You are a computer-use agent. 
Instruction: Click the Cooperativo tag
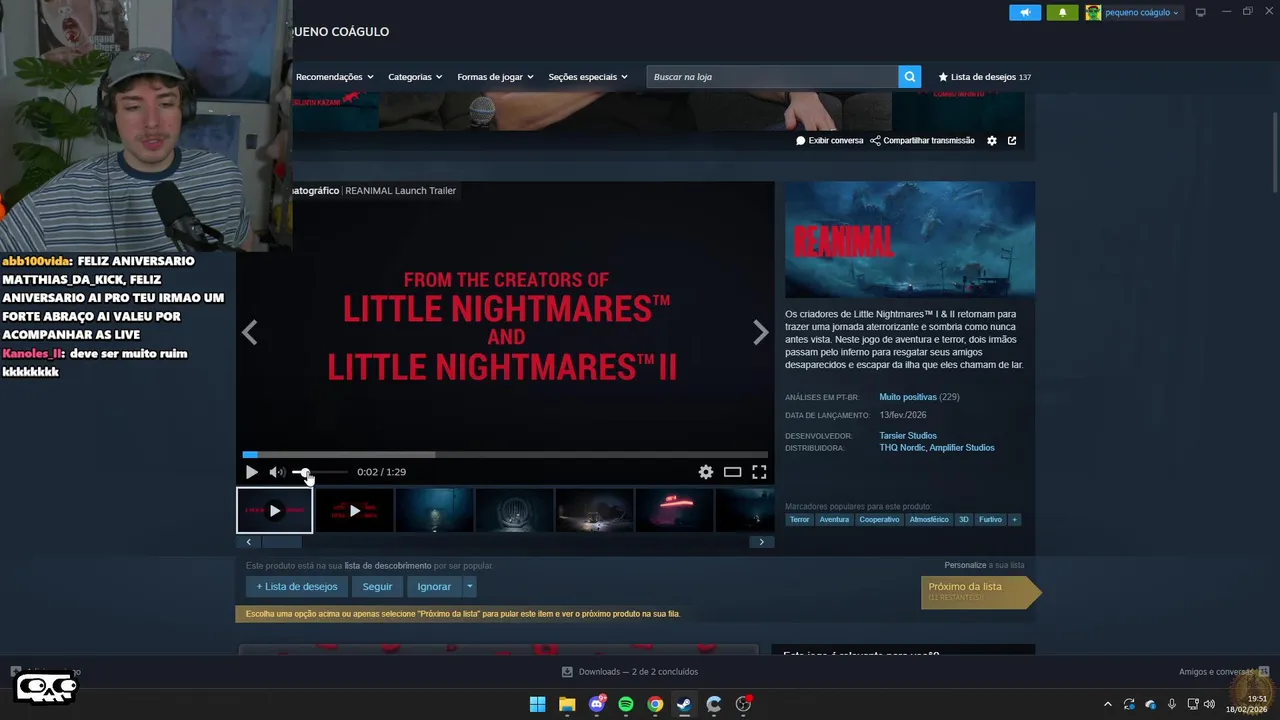(880, 520)
